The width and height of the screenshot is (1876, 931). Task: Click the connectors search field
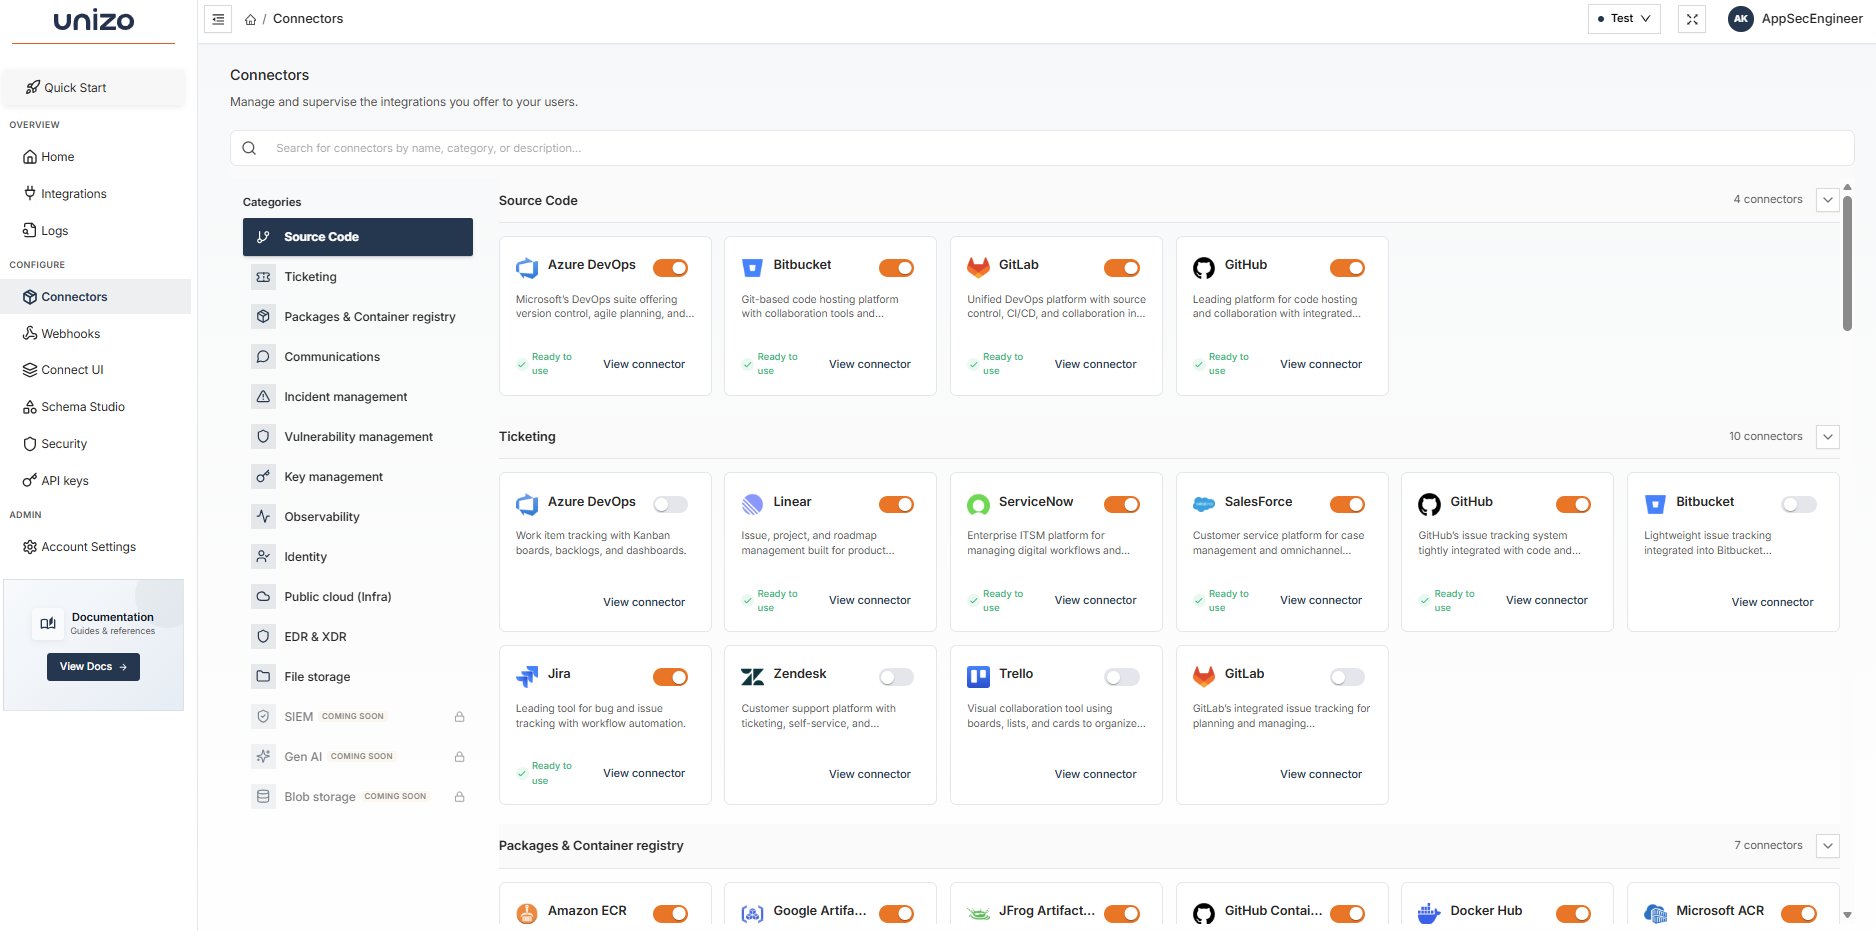(x=1042, y=148)
